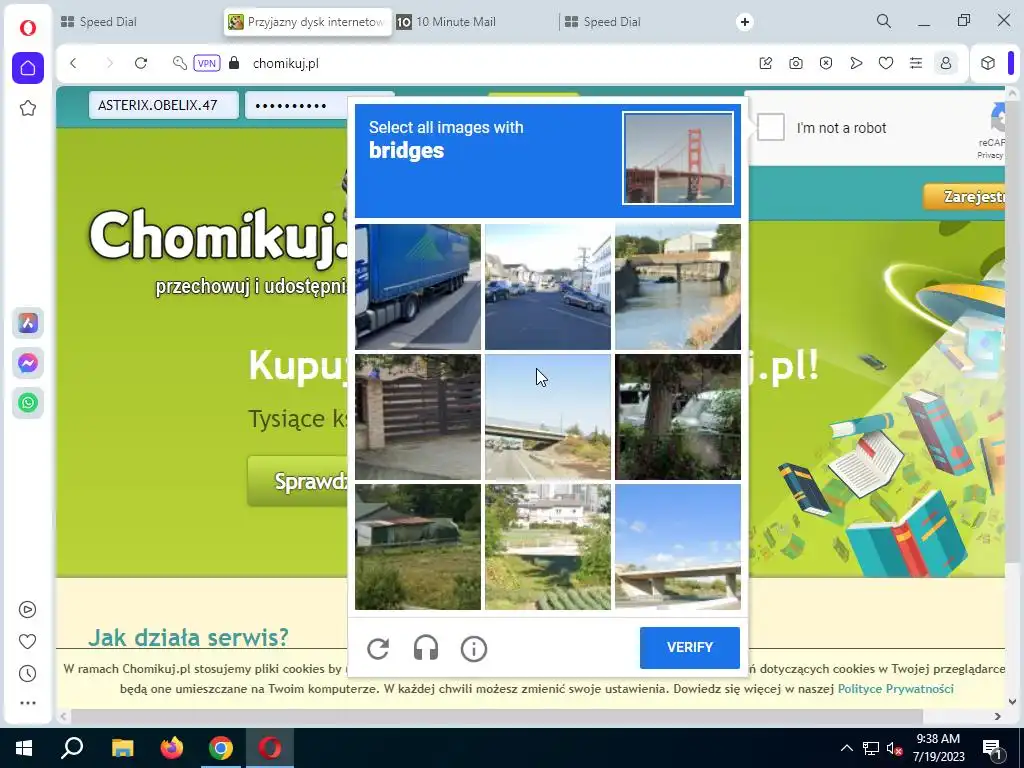Open Opera home start page icon
This screenshot has width=1024, height=768.
tap(28, 68)
